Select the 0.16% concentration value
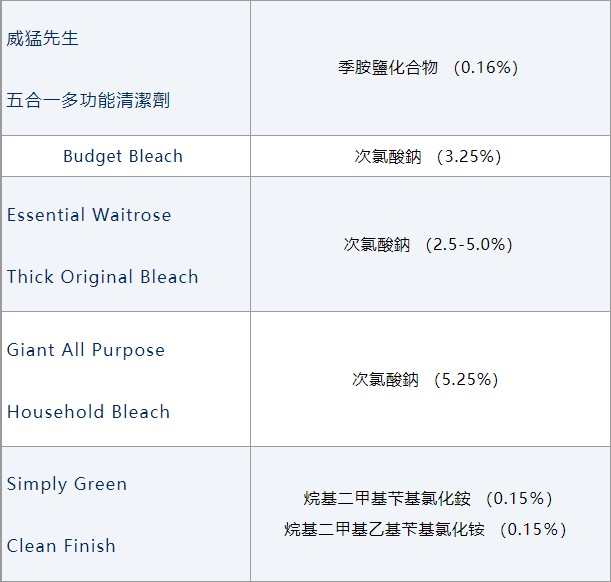The width and height of the screenshot is (611, 582). [x=485, y=68]
